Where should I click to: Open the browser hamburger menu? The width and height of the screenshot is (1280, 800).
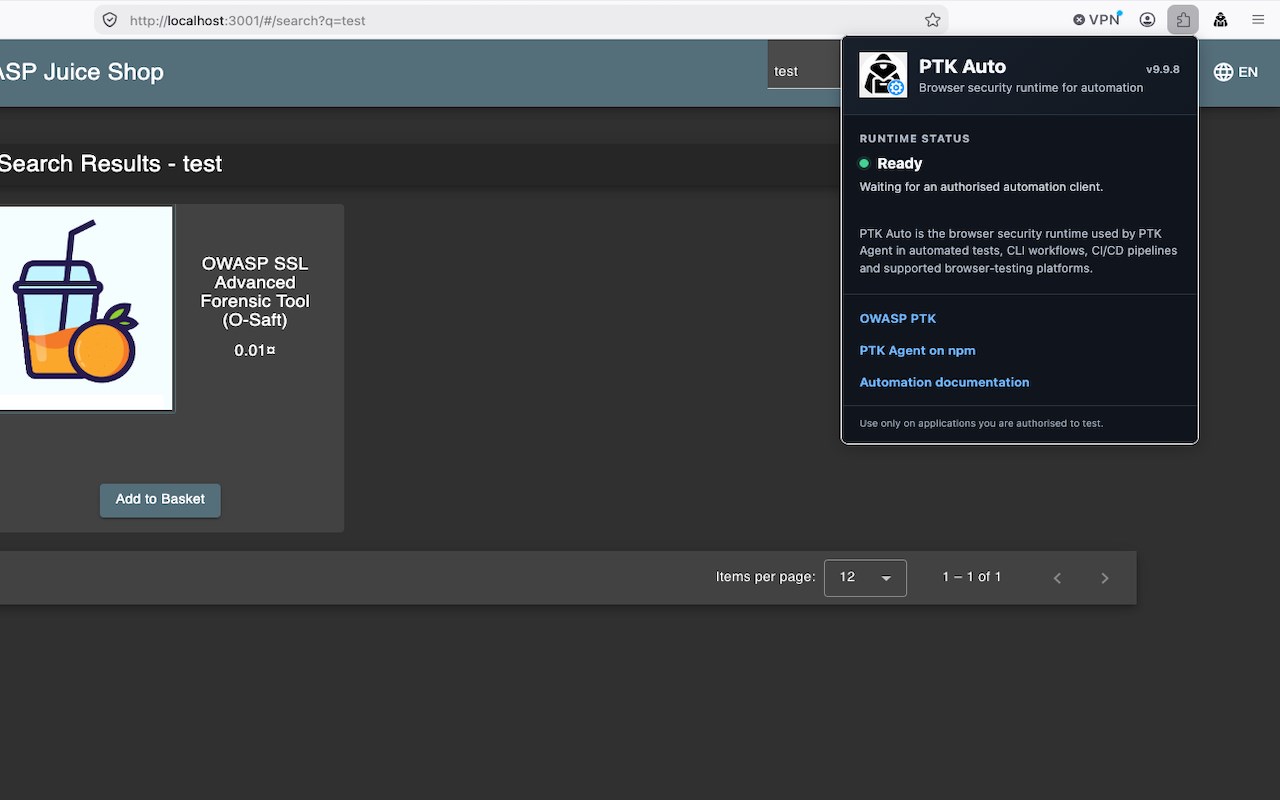1258,20
